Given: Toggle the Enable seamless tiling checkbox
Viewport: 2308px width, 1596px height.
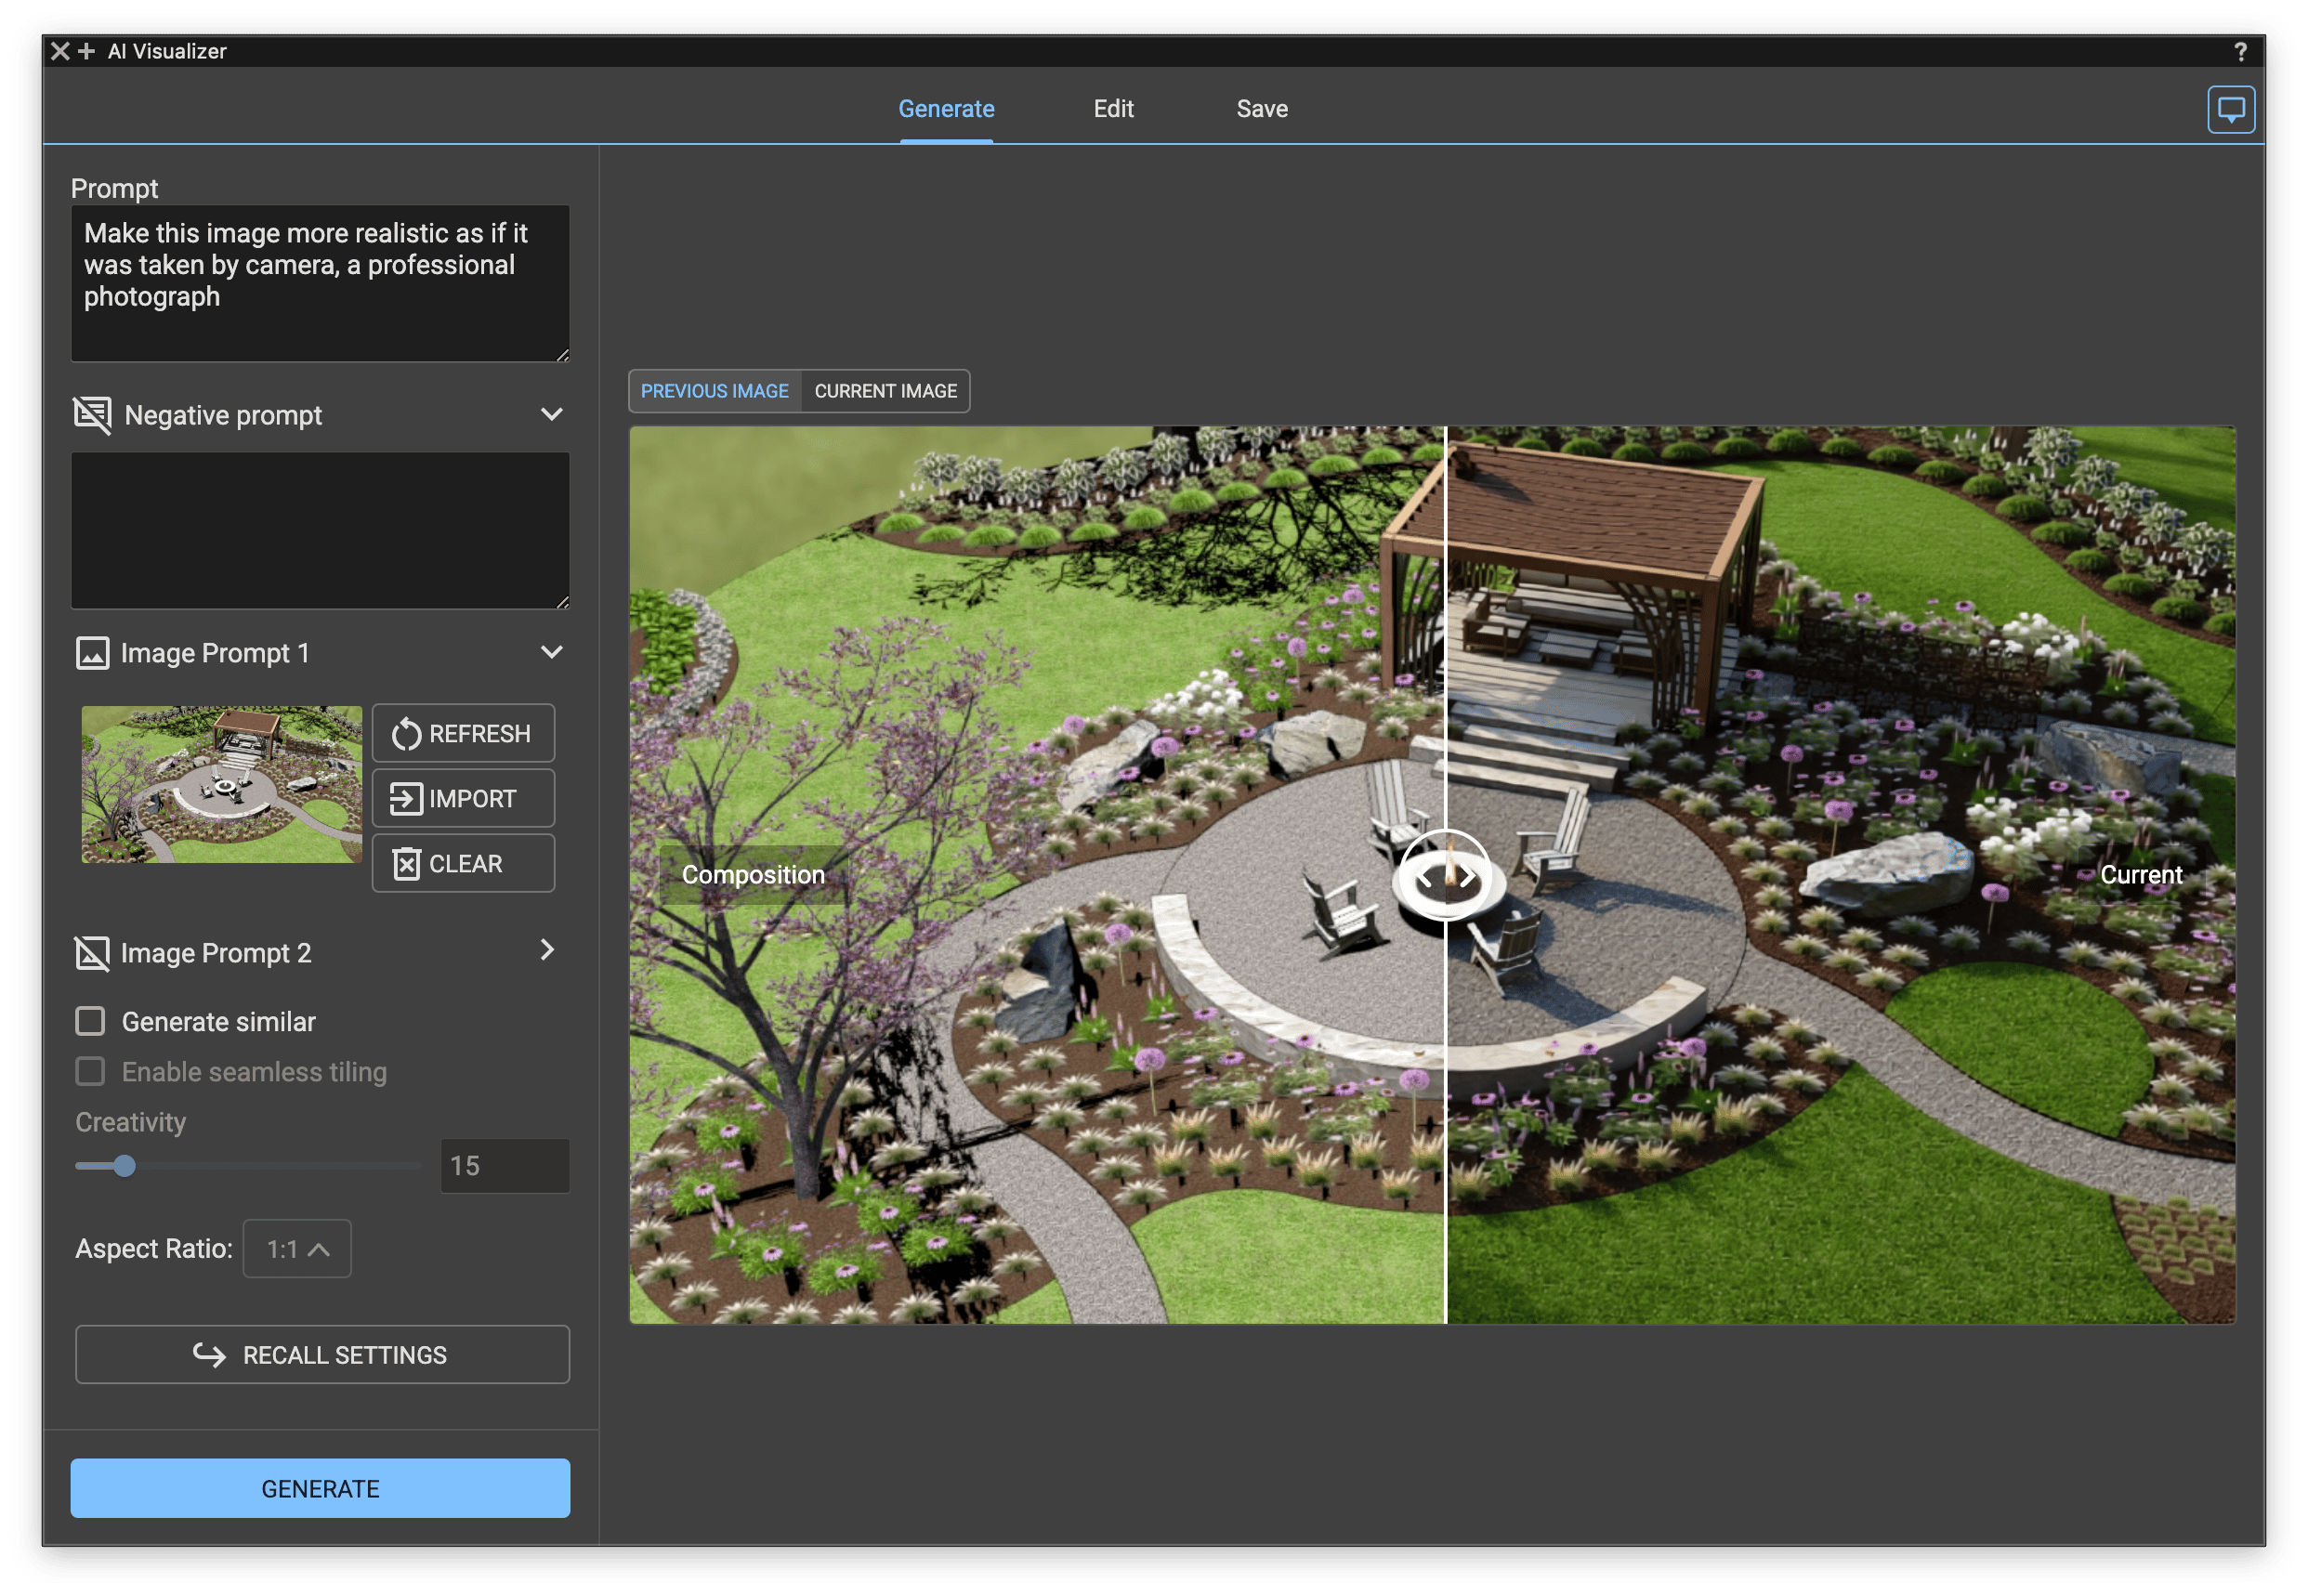Looking at the screenshot, I should (x=90, y=1071).
